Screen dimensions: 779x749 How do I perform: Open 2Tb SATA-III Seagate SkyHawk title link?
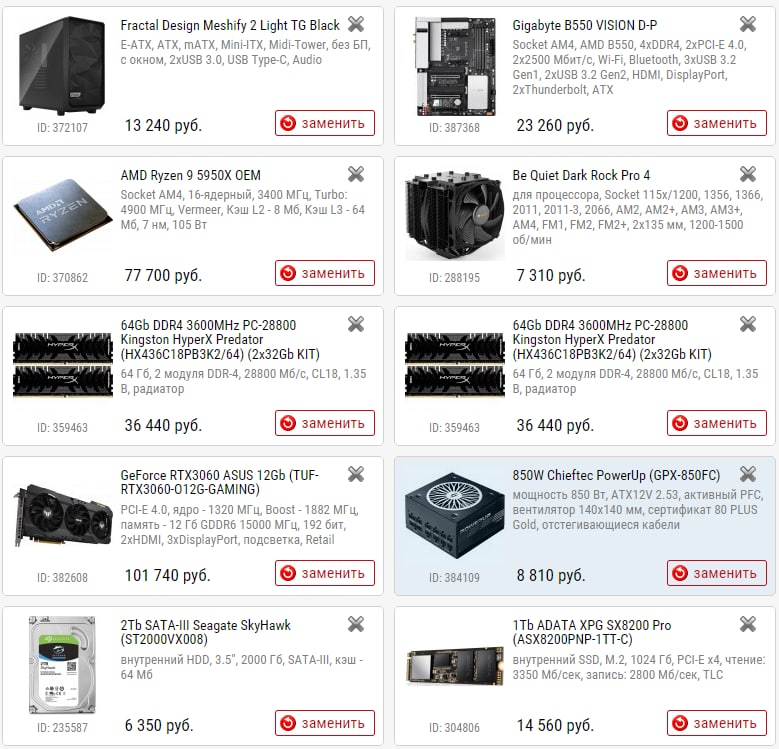(x=206, y=632)
